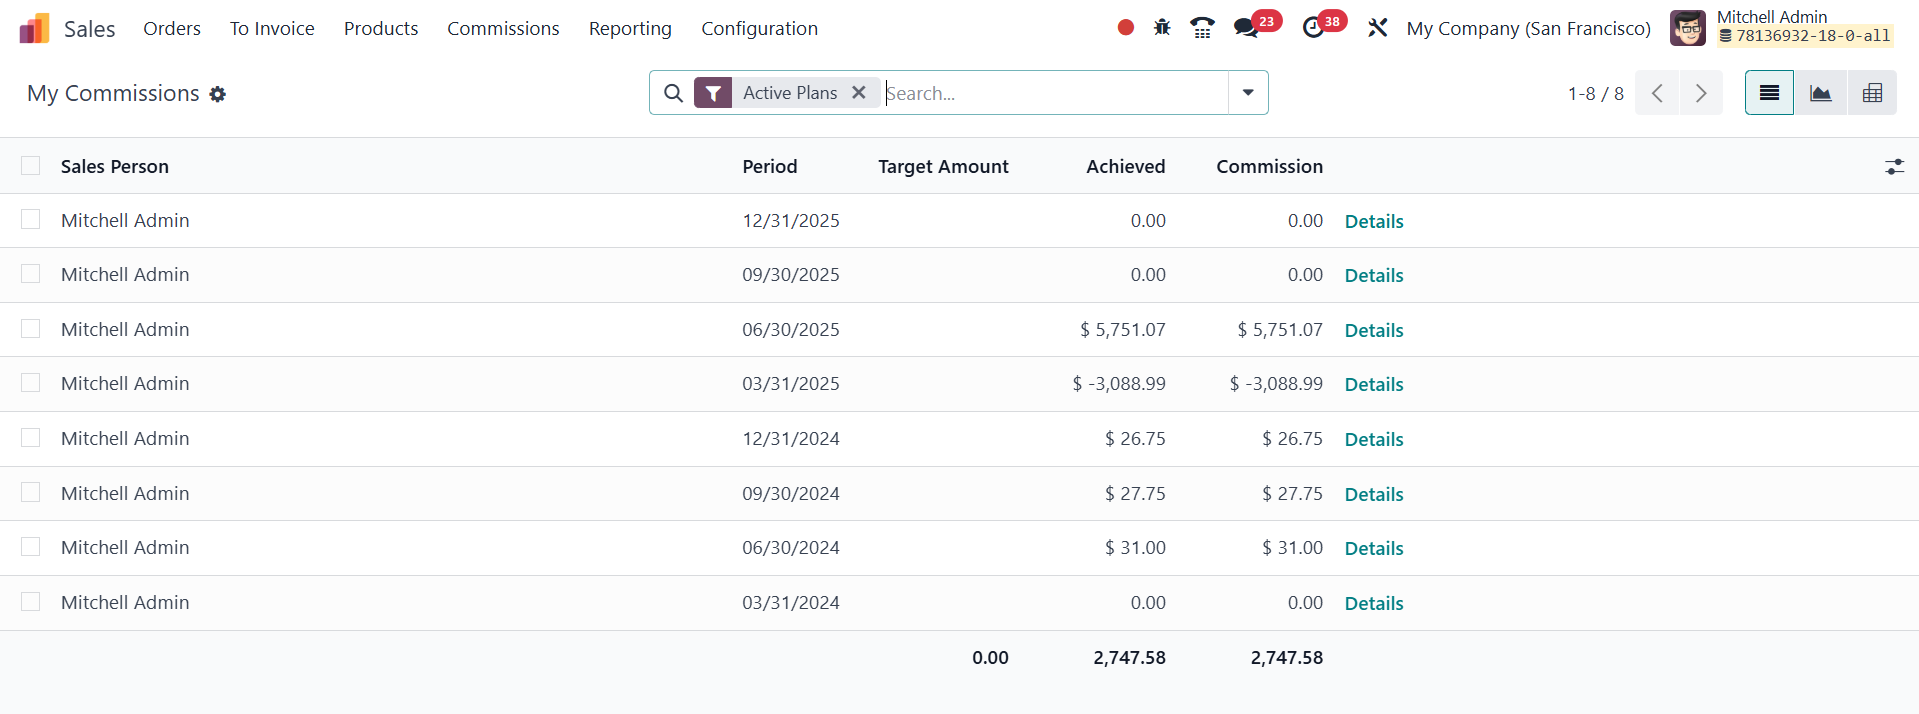Image resolution: width=1919 pixels, height=714 pixels.
Task: Switch to graph view
Action: click(x=1820, y=93)
